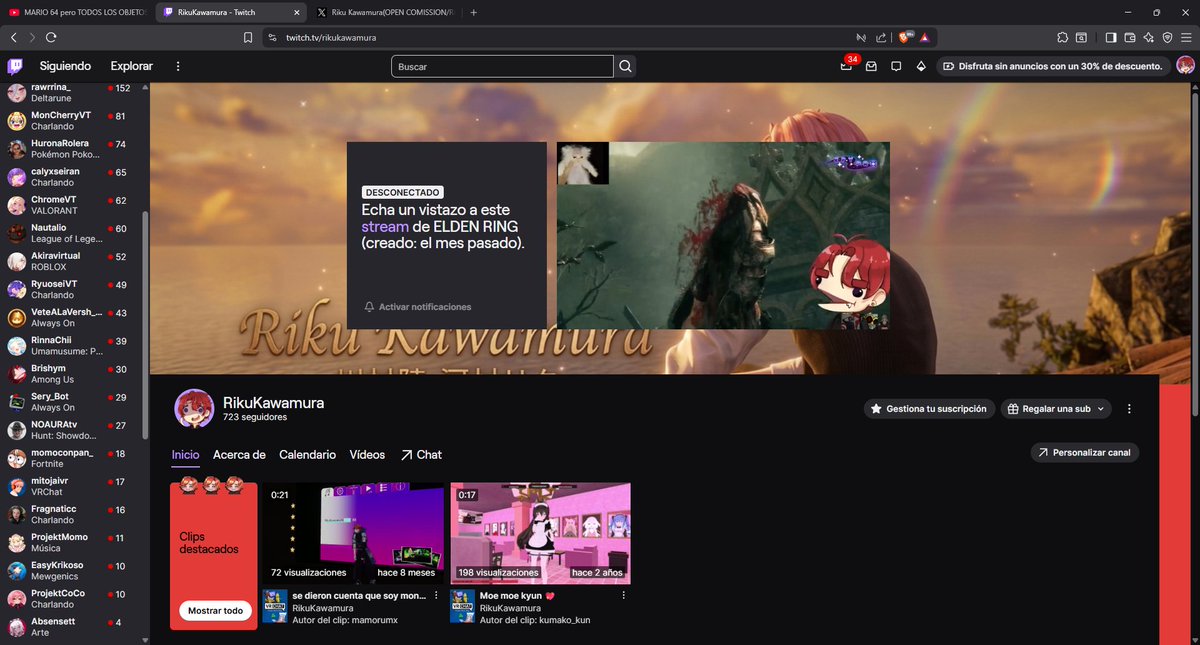
Task: Click the ad-free 30% discount banner
Action: point(1054,66)
